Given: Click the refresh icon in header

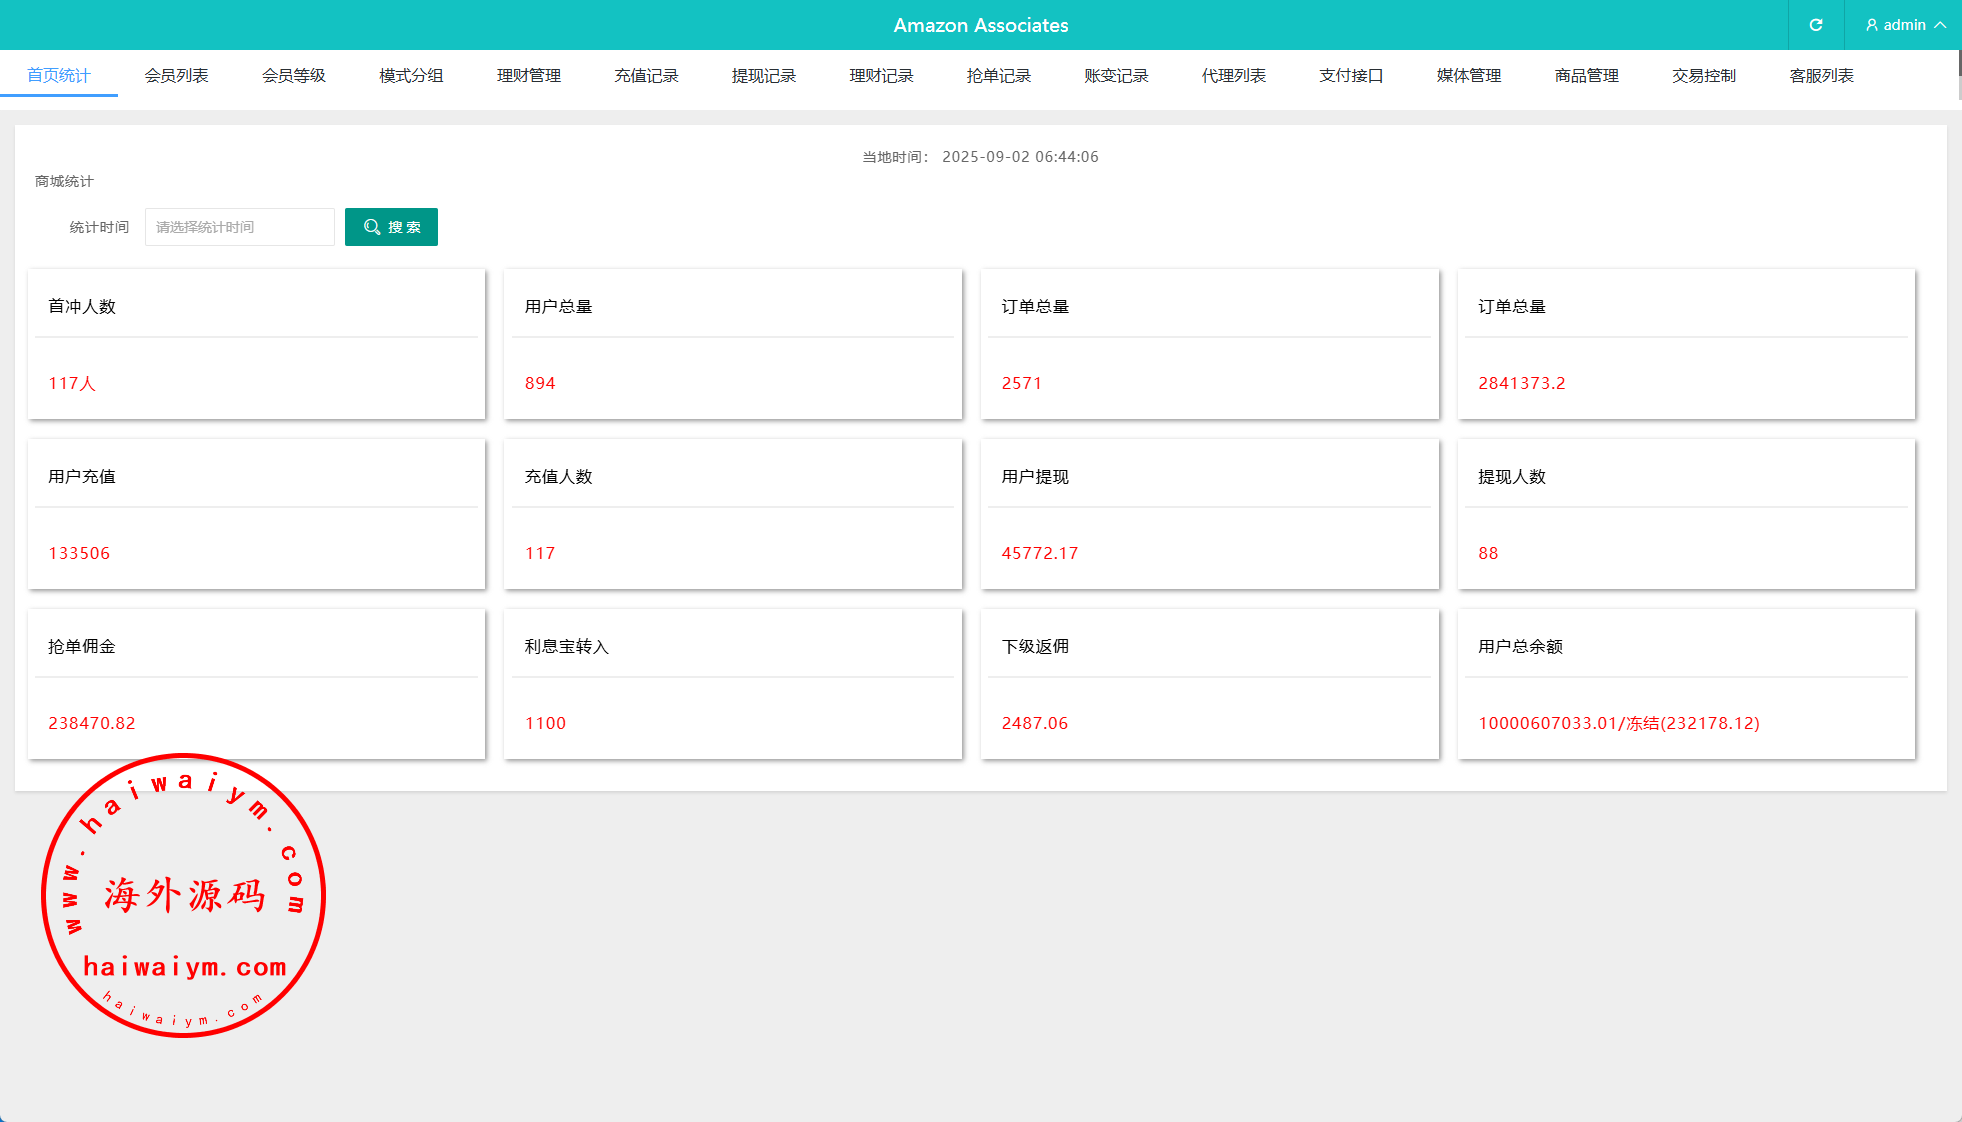Looking at the screenshot, I should tap(1815, 25).
